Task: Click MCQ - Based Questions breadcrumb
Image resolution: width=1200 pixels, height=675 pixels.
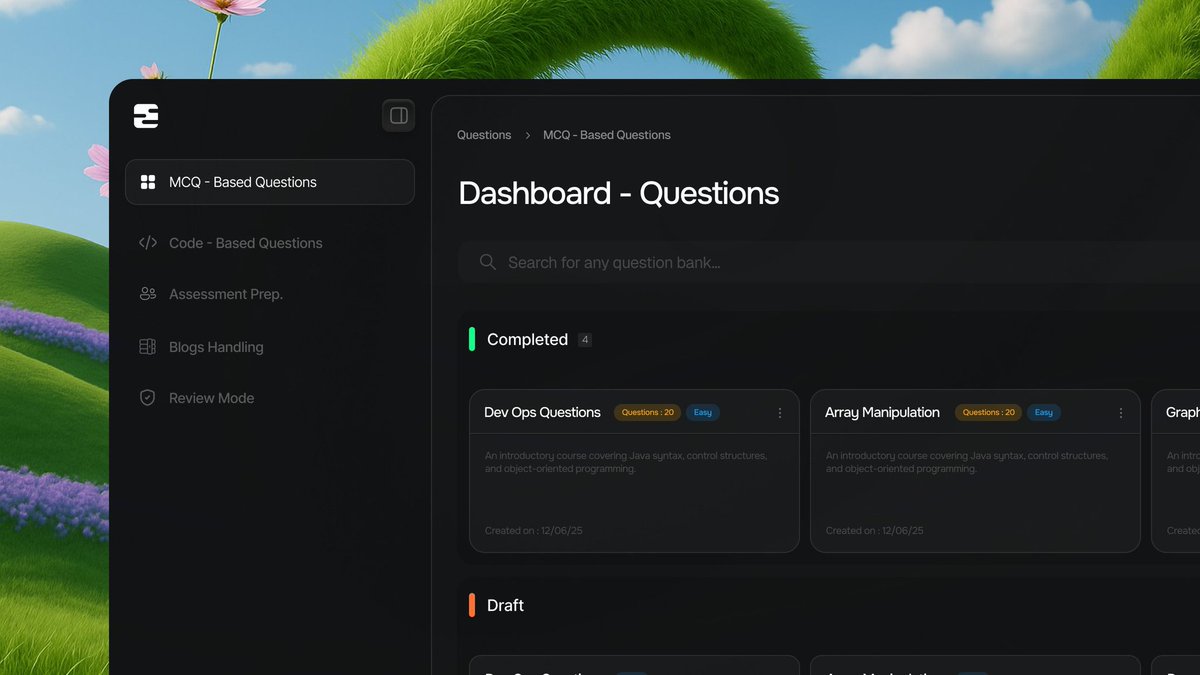Action: tap(607, 135)
